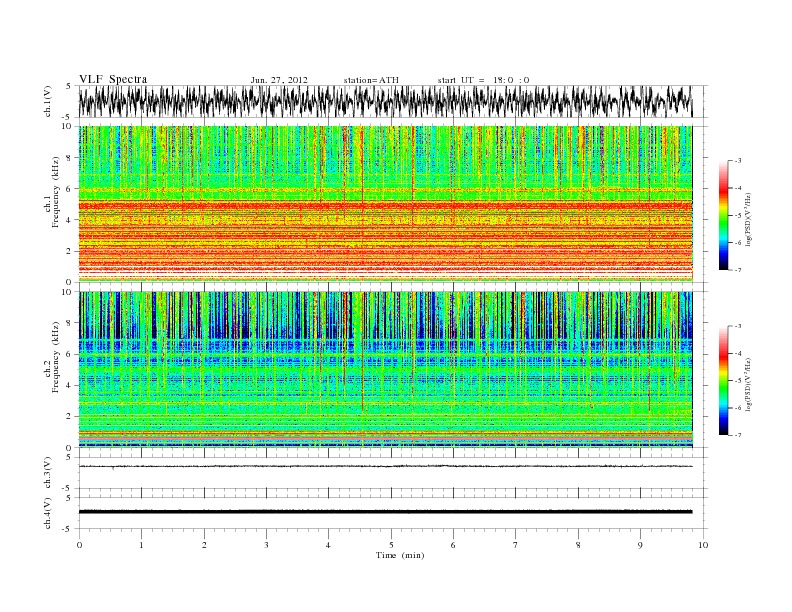792x612 pixels.
Task: Click the "5" tick on ch.1(V) axis
Action: [69, 86]
